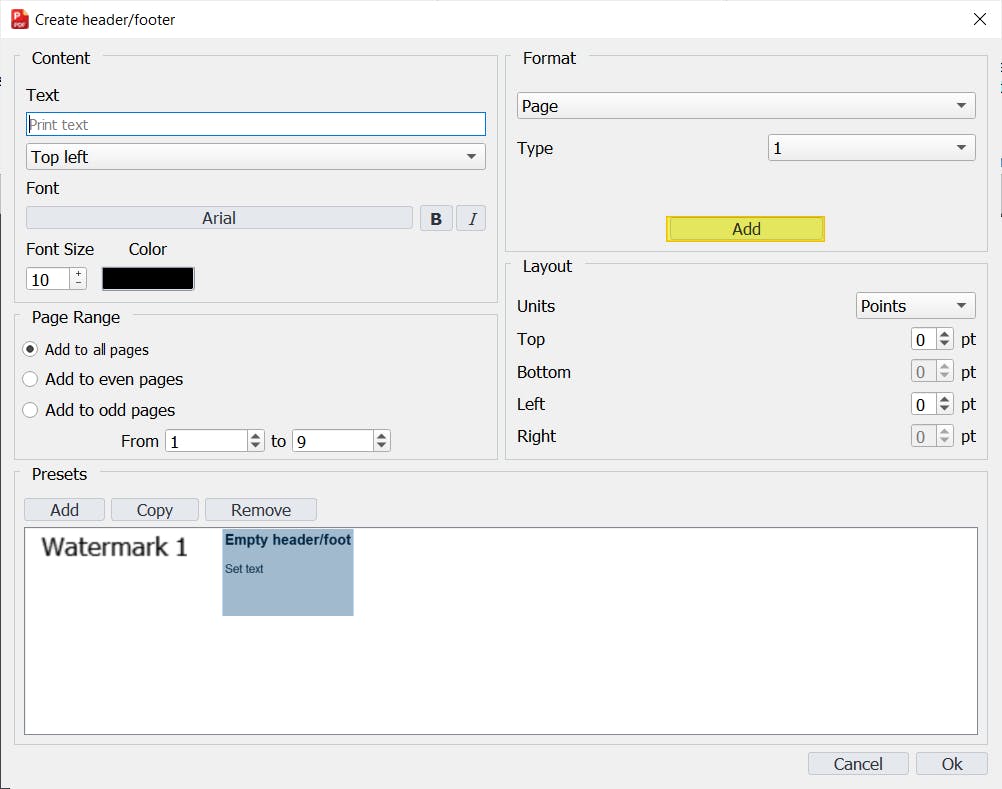Click the Copy button under Presets
Screen dimensions: 1002x789
click(x=154, y=509)
